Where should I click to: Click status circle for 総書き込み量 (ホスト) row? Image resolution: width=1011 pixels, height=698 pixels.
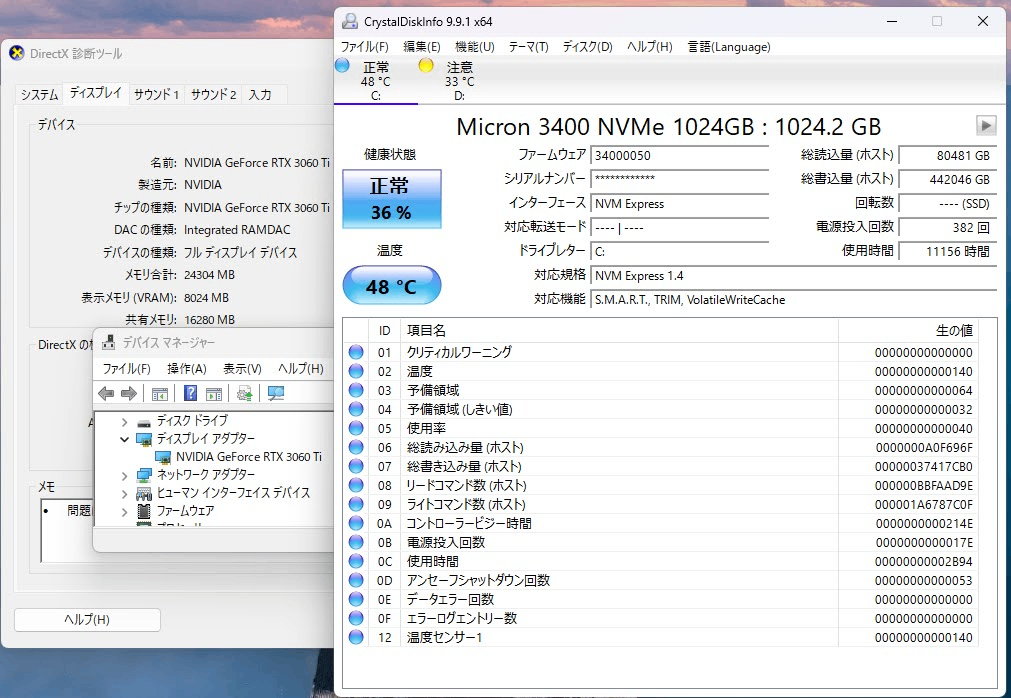point(356,466)
